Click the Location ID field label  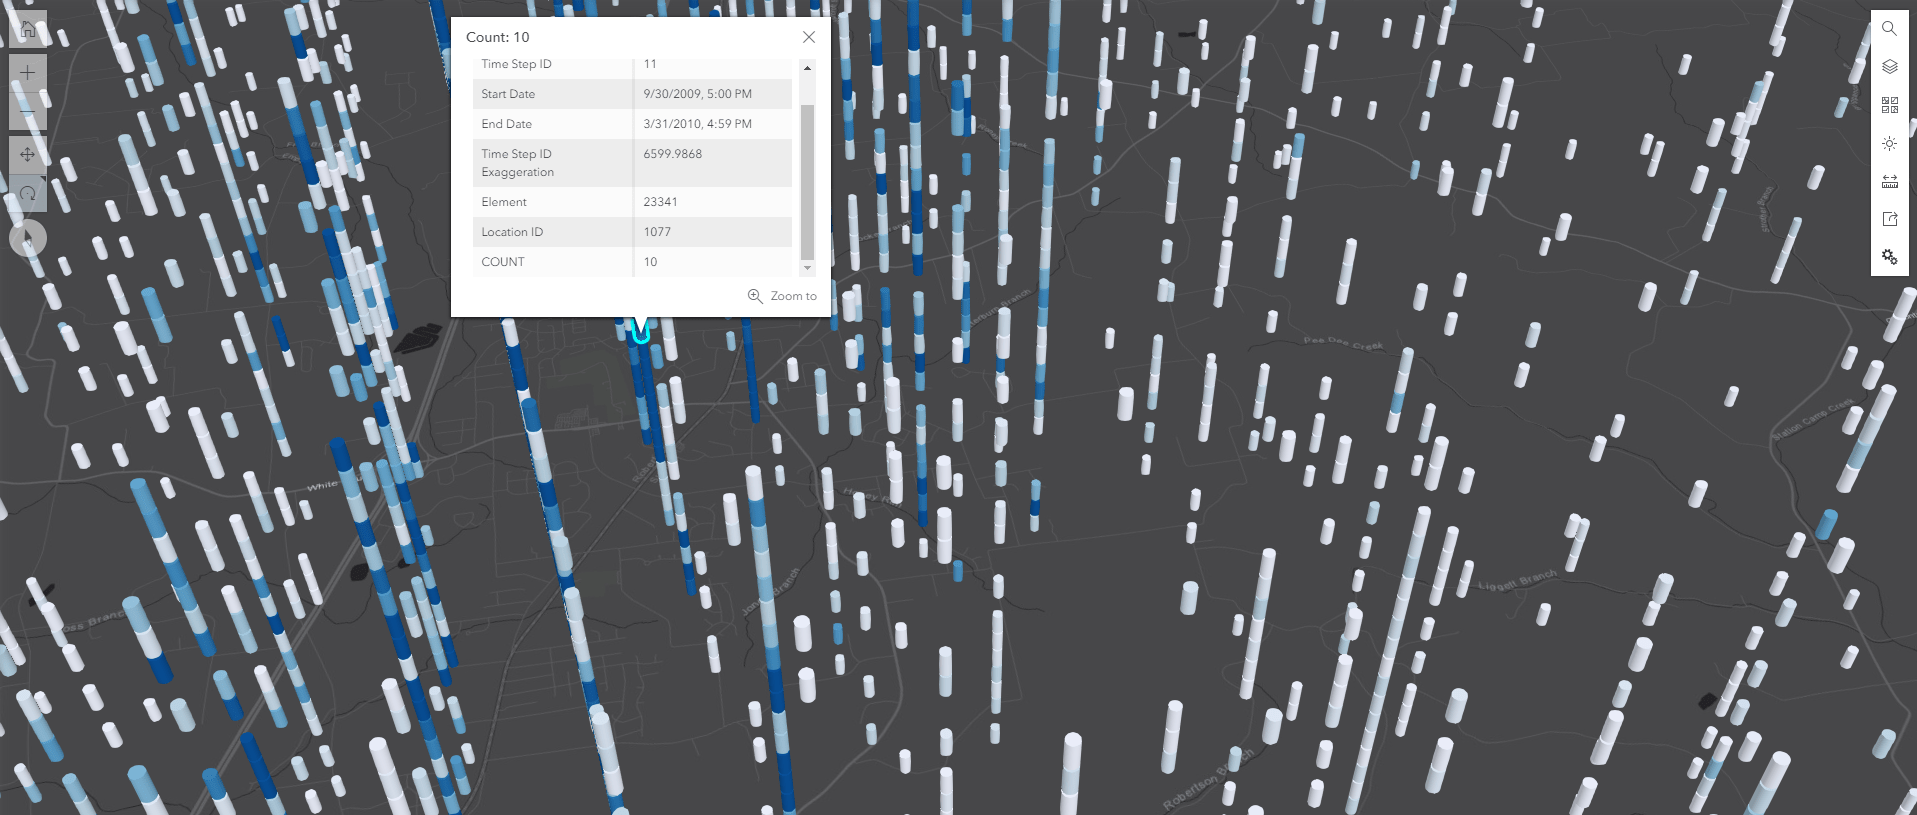(x=512, y=232)
